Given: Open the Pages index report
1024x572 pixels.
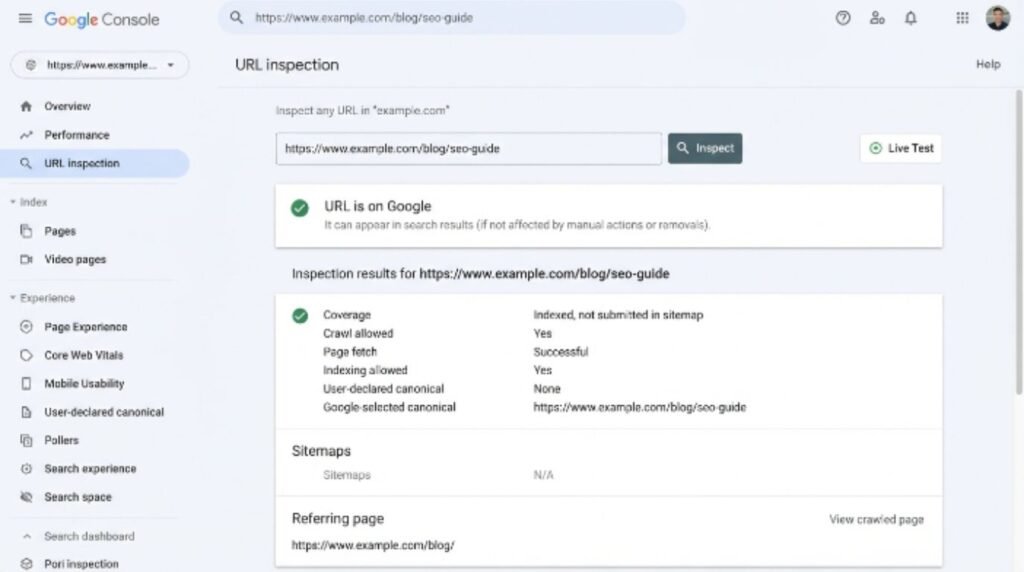Looking at the screenshot, I should (60, 231).
